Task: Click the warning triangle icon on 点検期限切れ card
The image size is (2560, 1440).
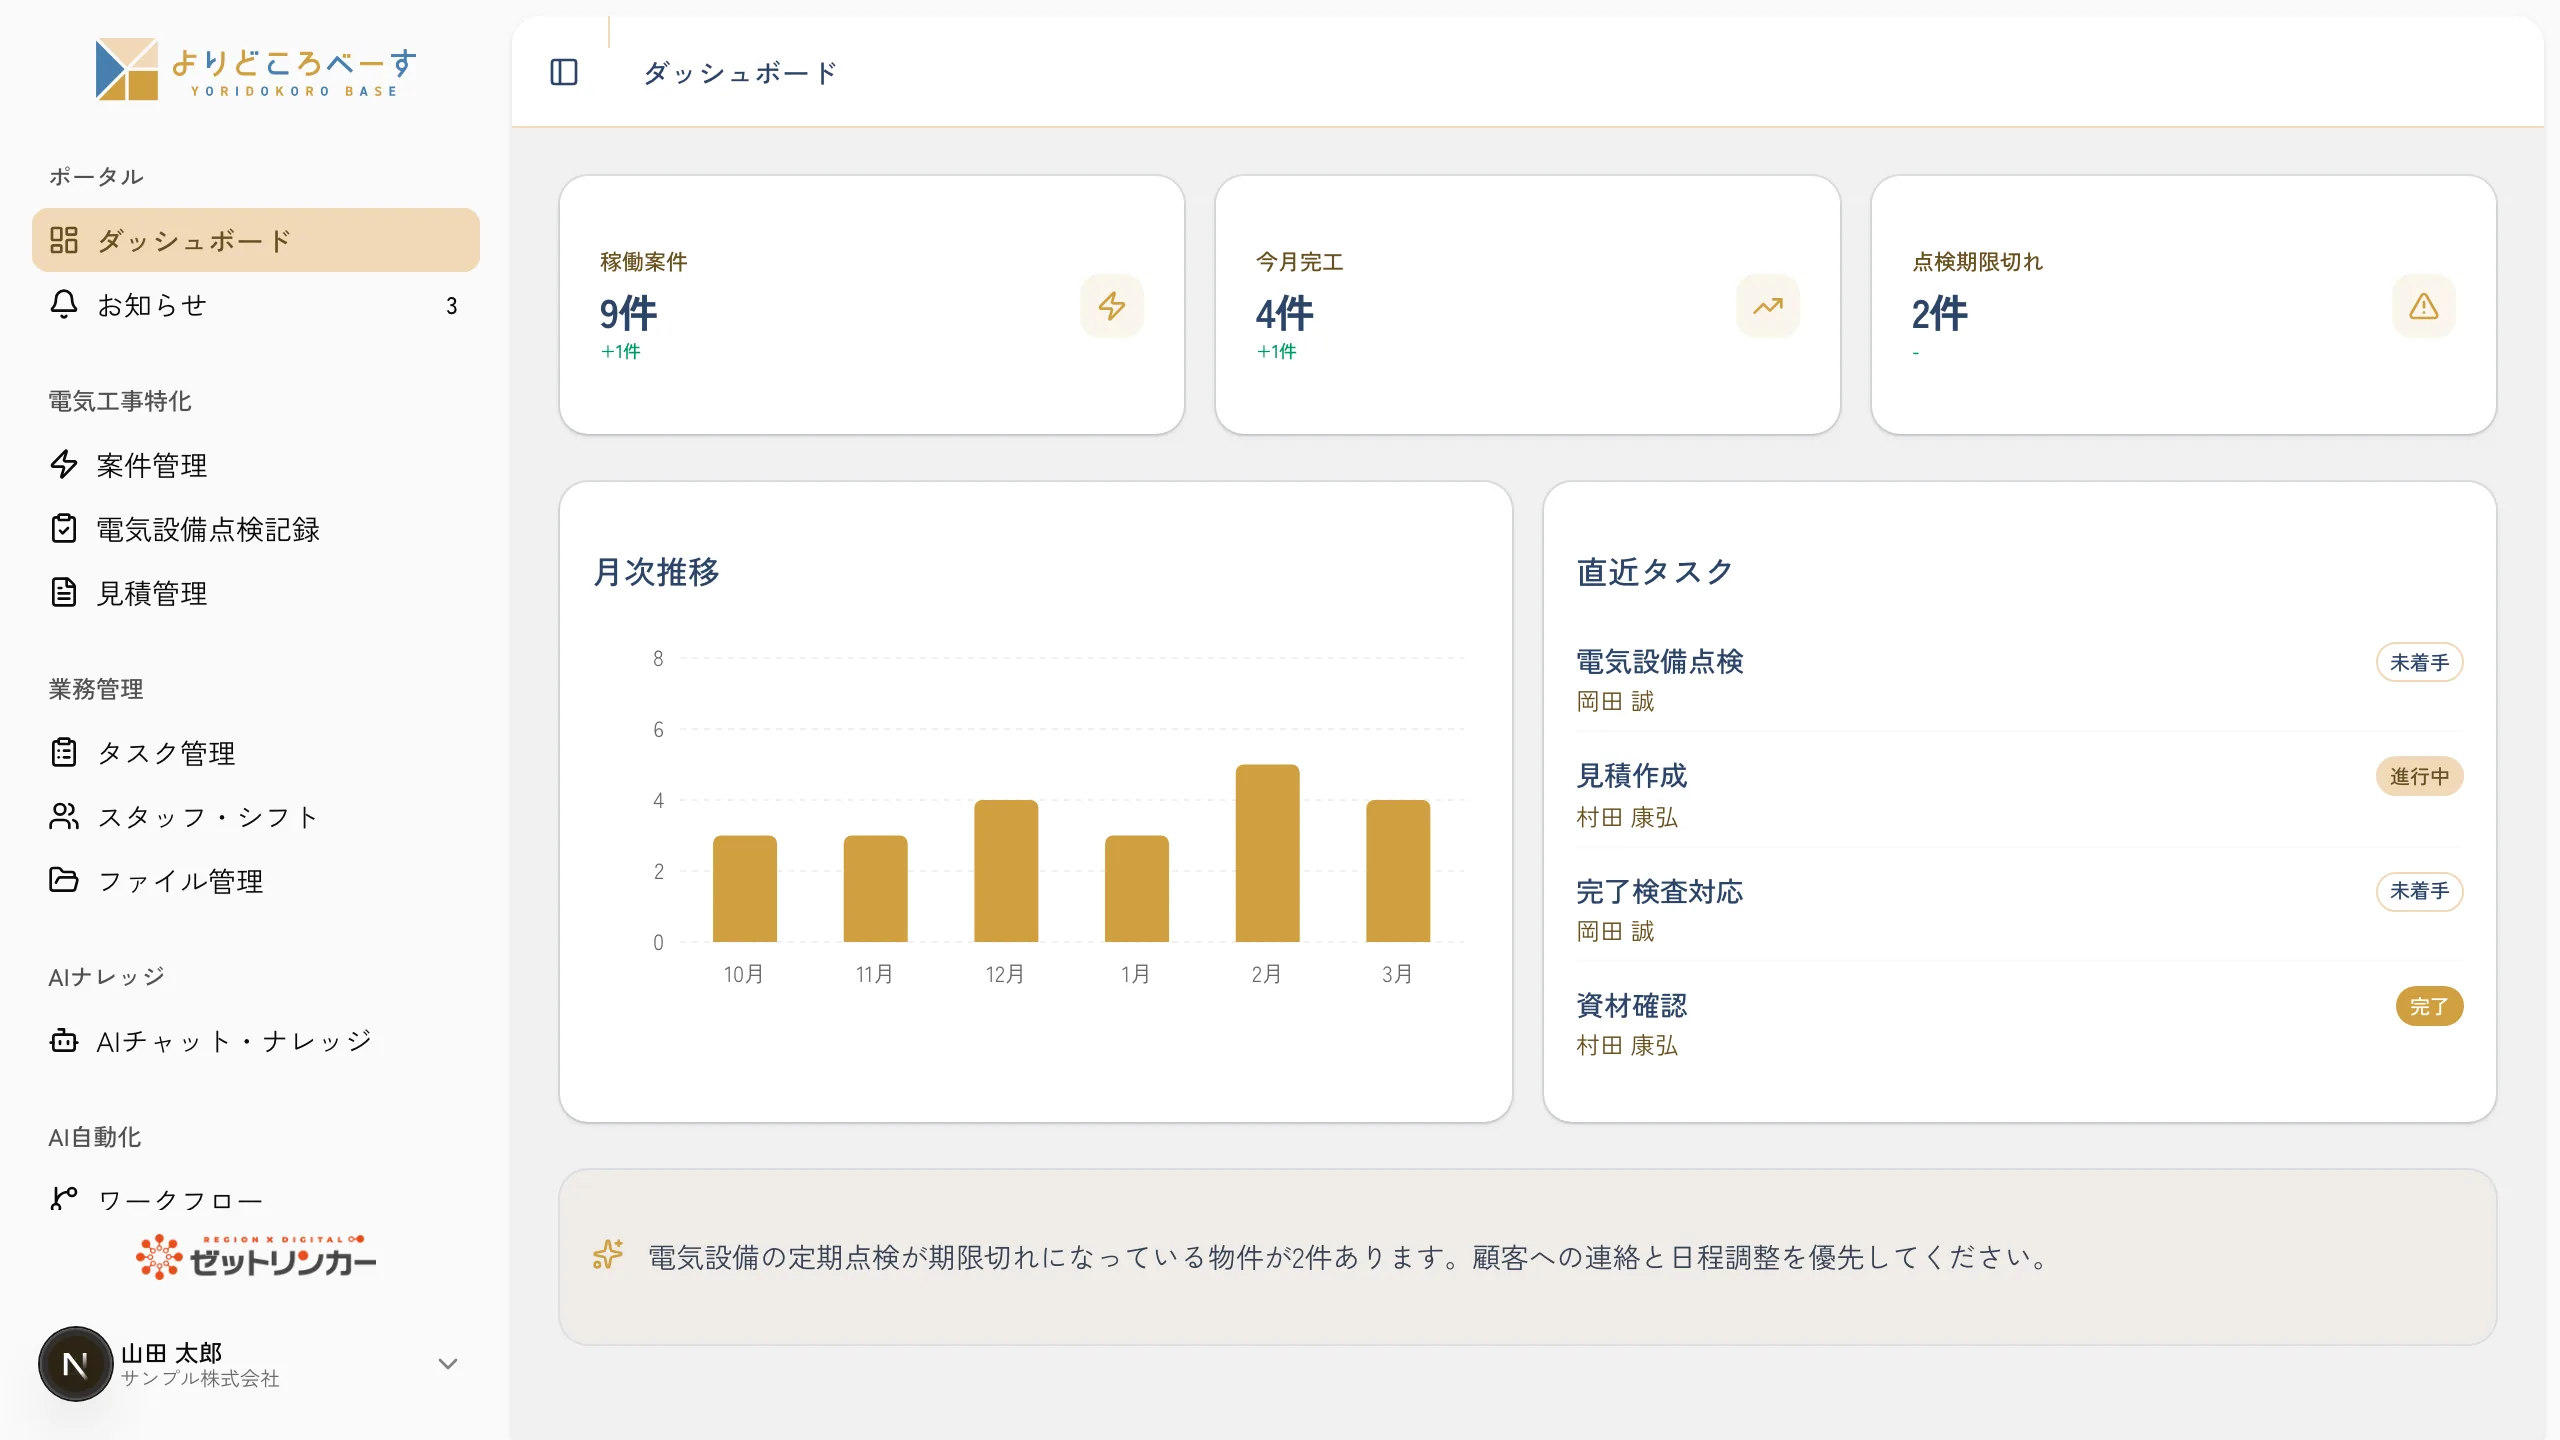Action: [2424, 306]
